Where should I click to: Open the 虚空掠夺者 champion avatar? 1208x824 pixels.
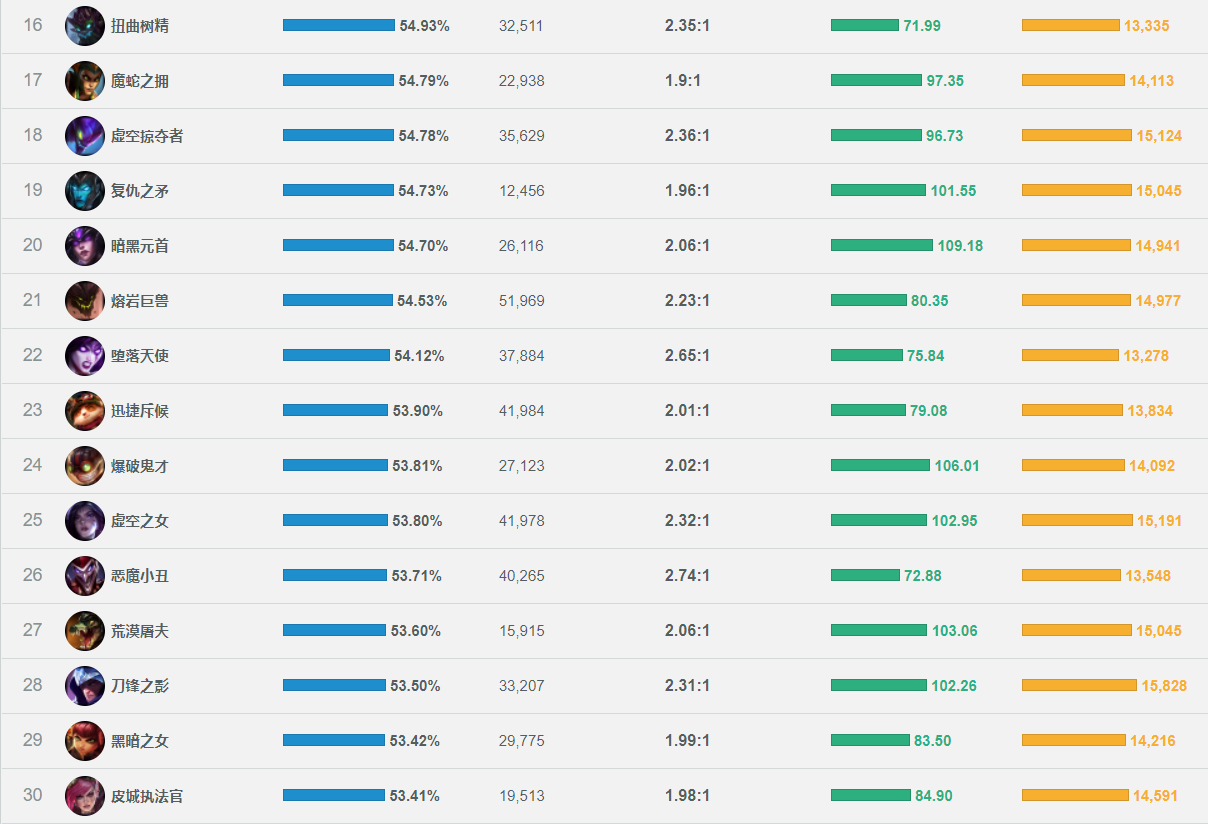point(85,136)
